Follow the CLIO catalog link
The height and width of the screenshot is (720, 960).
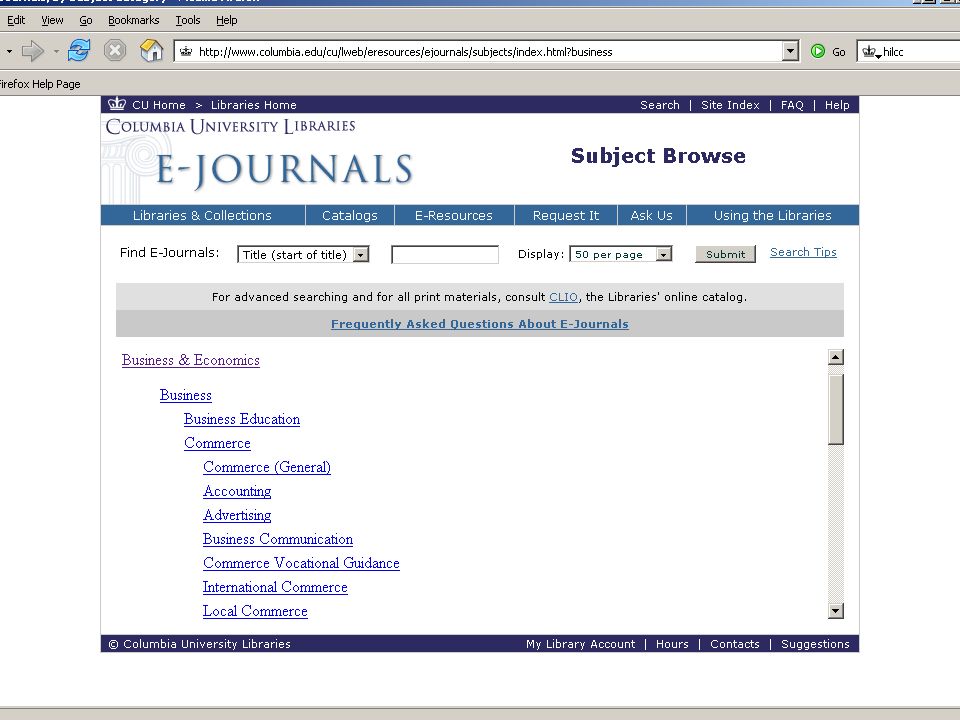(x=563, y=297)
